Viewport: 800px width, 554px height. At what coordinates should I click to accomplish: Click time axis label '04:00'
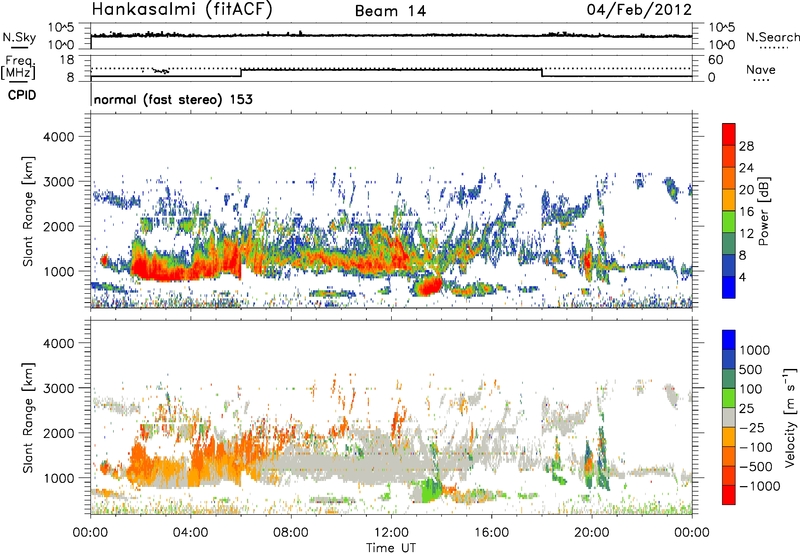191,533
